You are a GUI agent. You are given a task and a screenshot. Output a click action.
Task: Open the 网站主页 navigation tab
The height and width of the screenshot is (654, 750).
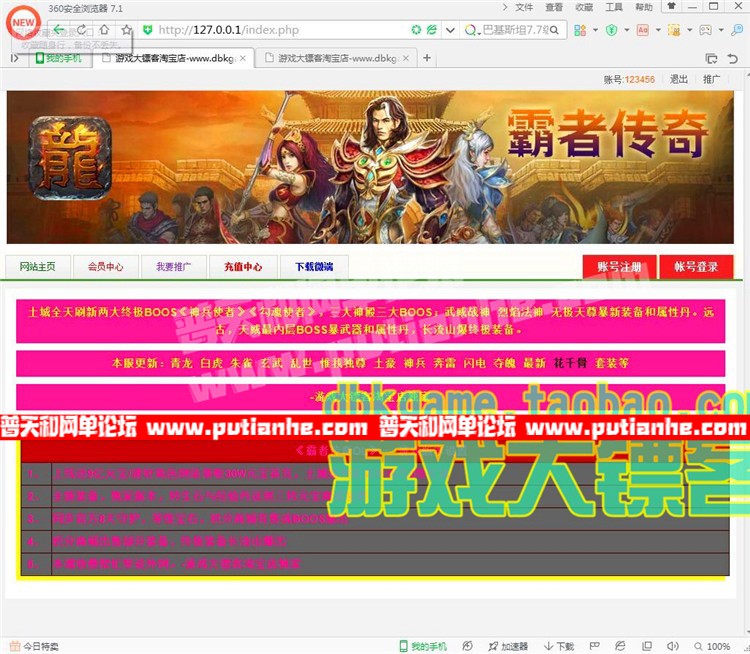click(38, 267)
